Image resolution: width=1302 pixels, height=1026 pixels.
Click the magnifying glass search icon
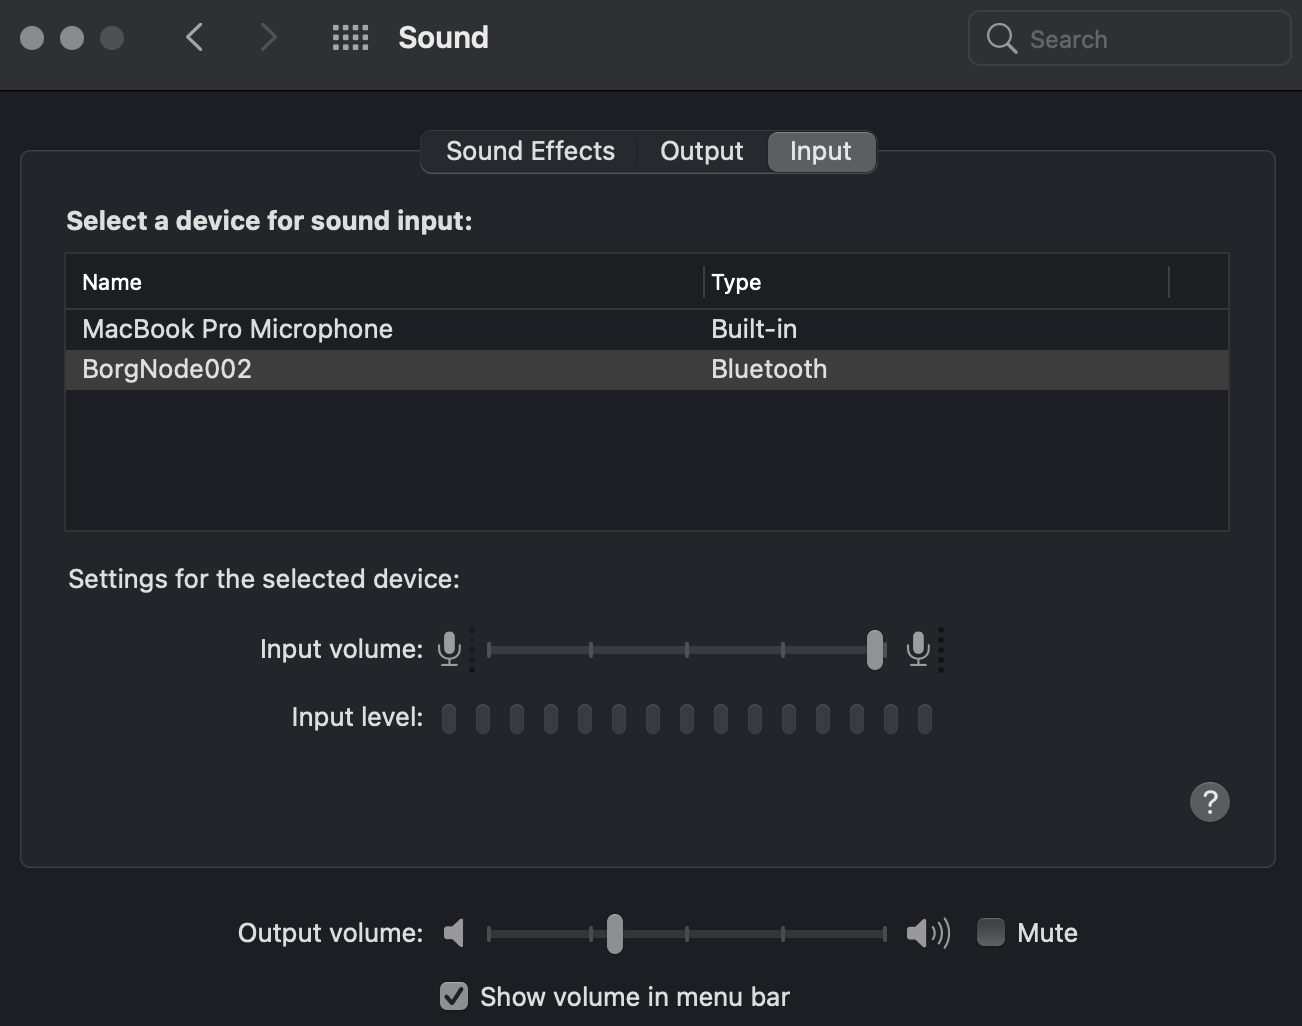click(x=1001, y=39)
